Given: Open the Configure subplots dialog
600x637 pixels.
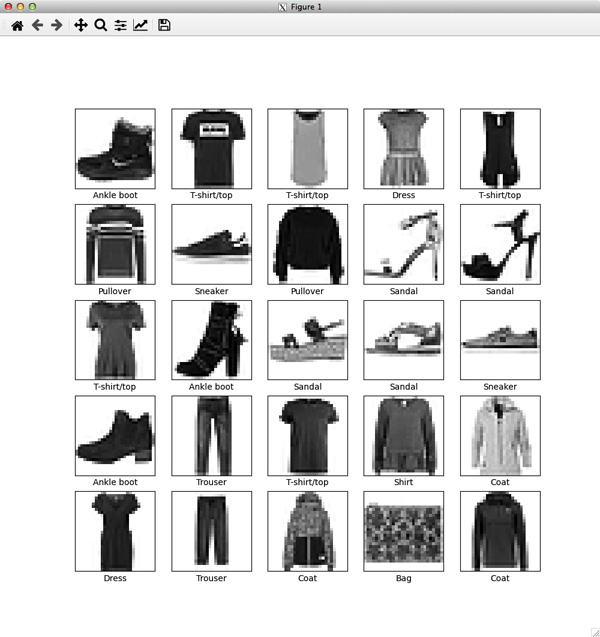Looking at the screenshot, I should point(120,26).
